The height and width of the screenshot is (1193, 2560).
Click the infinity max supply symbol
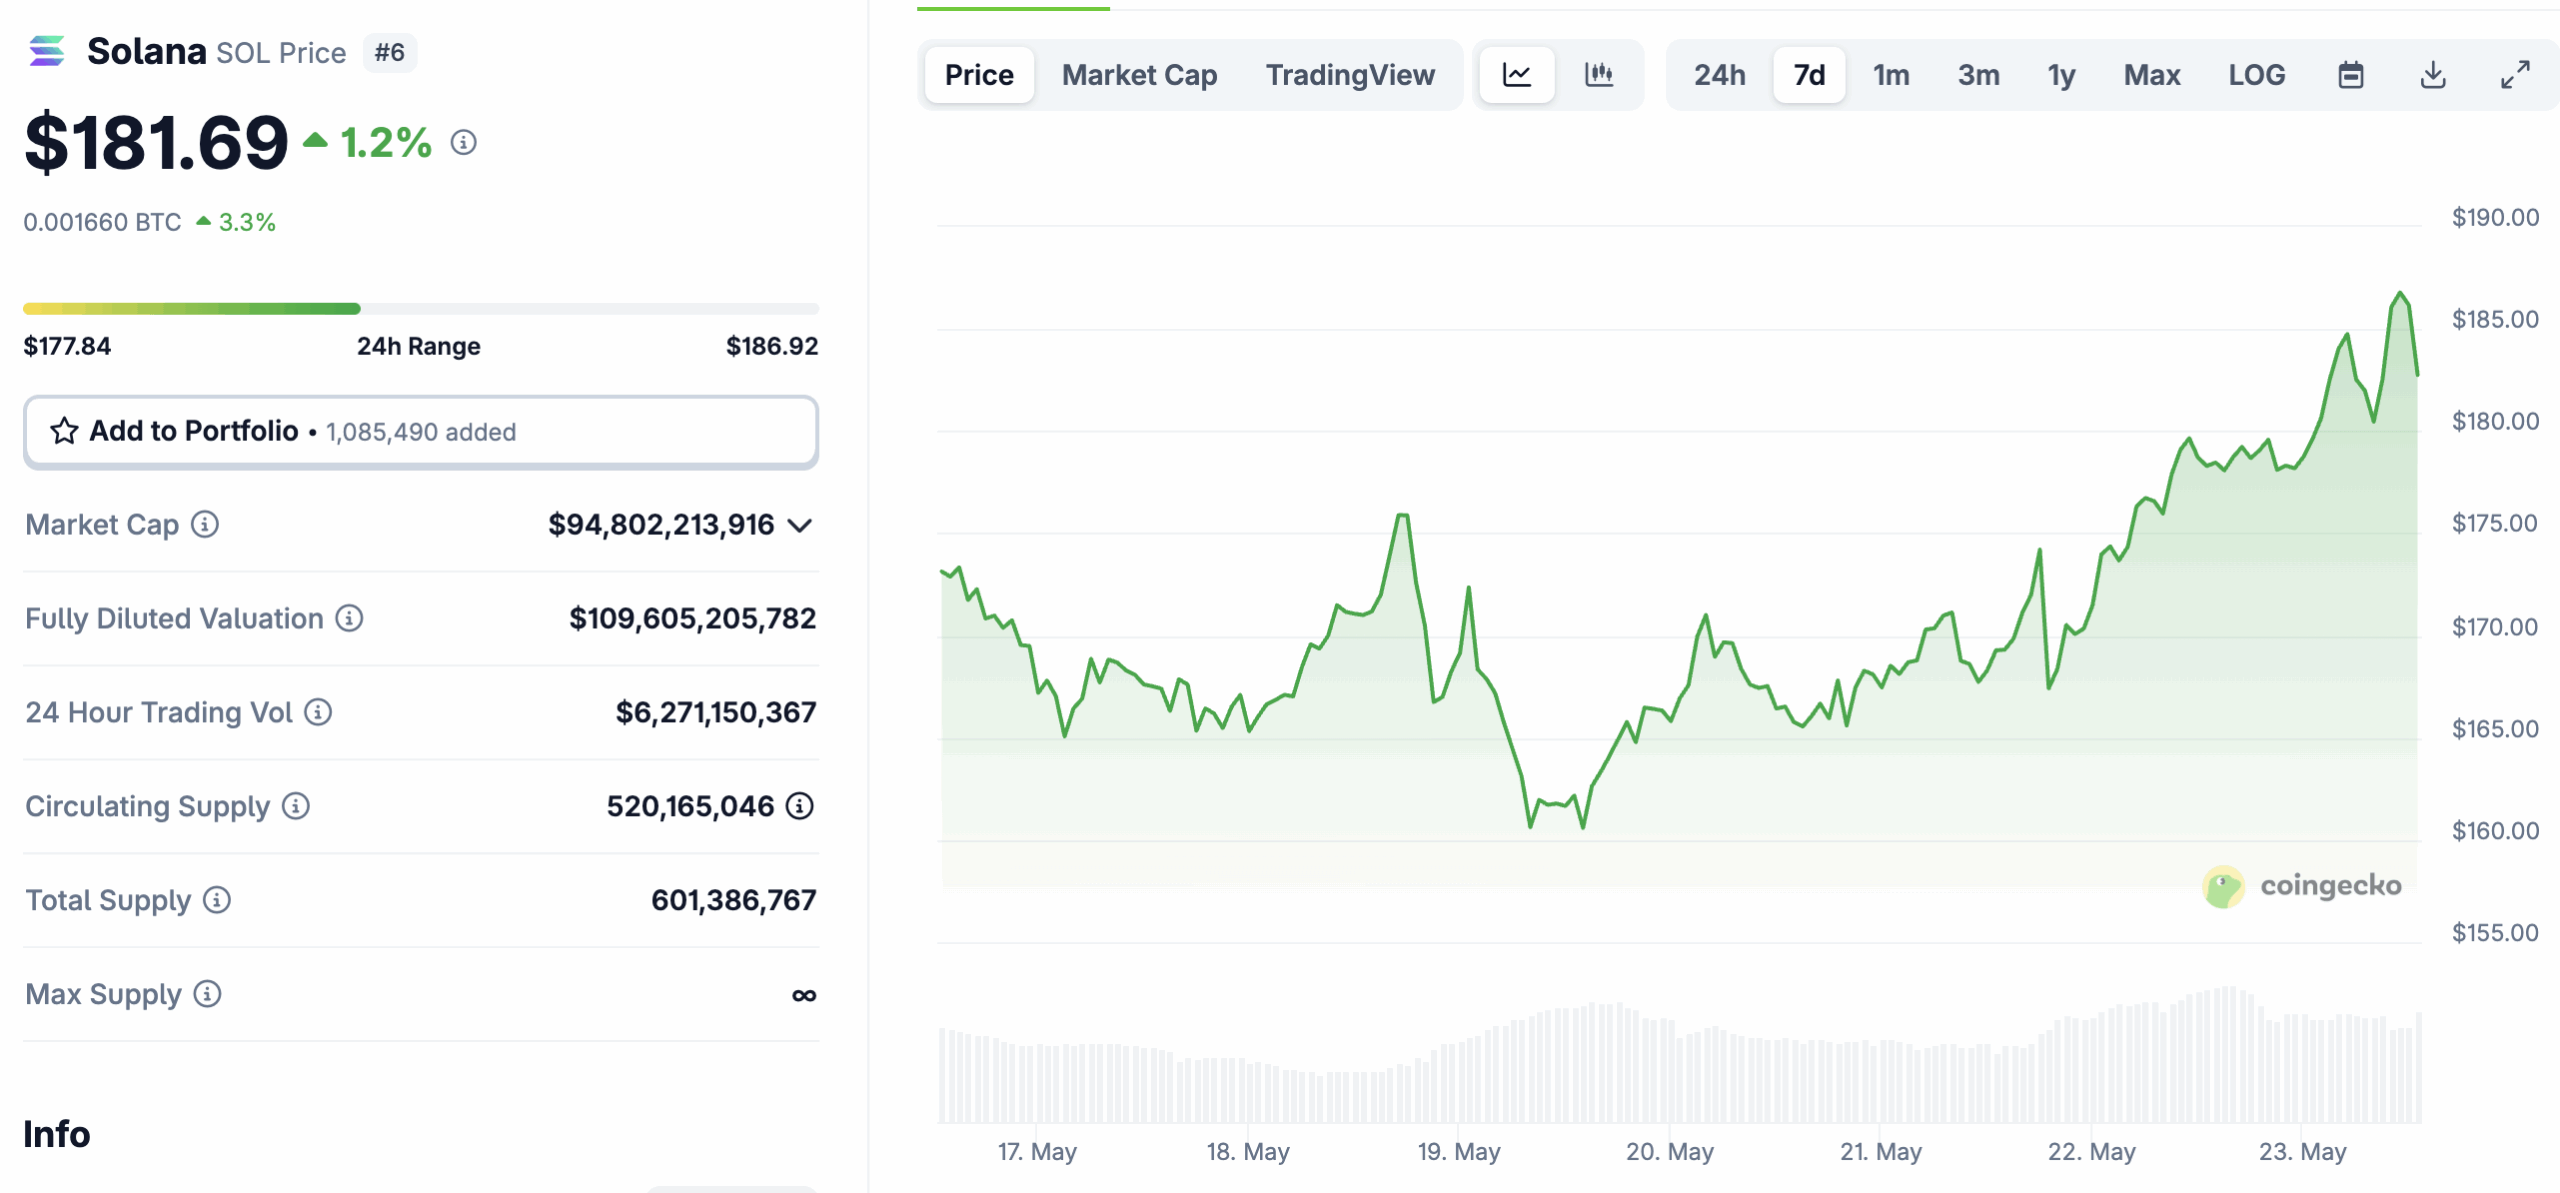click(804, 995)
